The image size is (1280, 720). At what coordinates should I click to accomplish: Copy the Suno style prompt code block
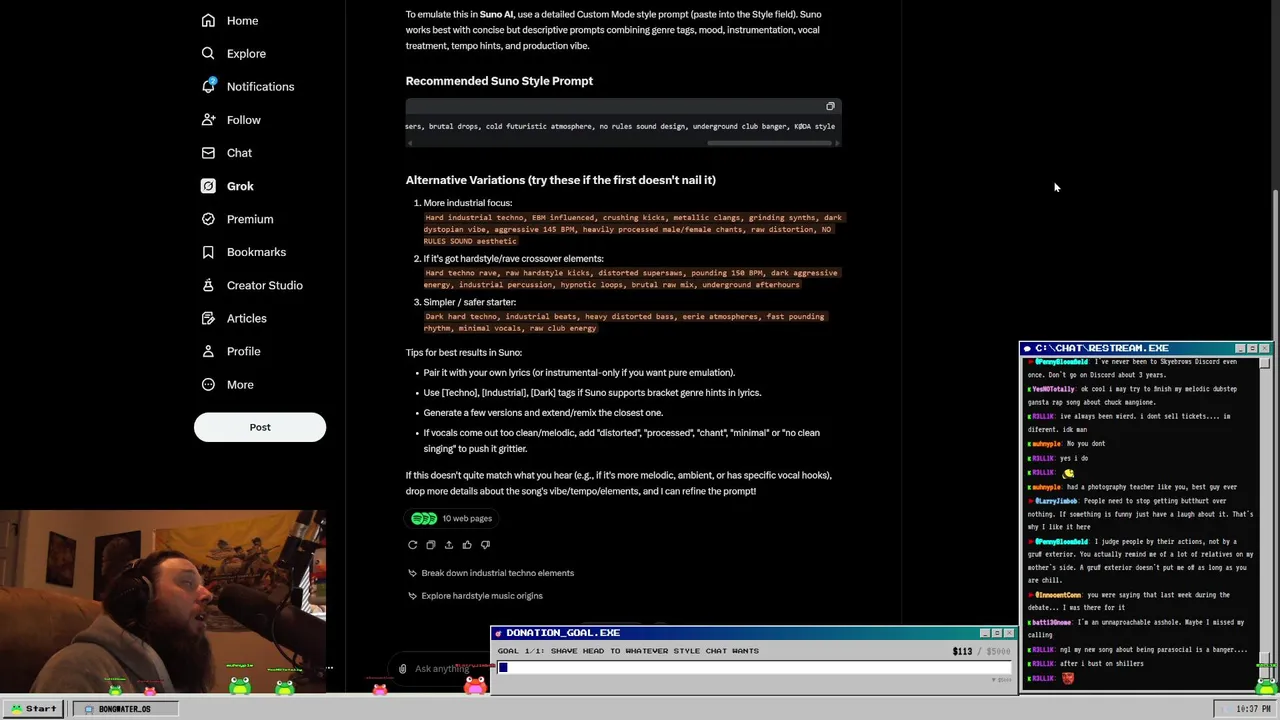(x=830, y=106)
